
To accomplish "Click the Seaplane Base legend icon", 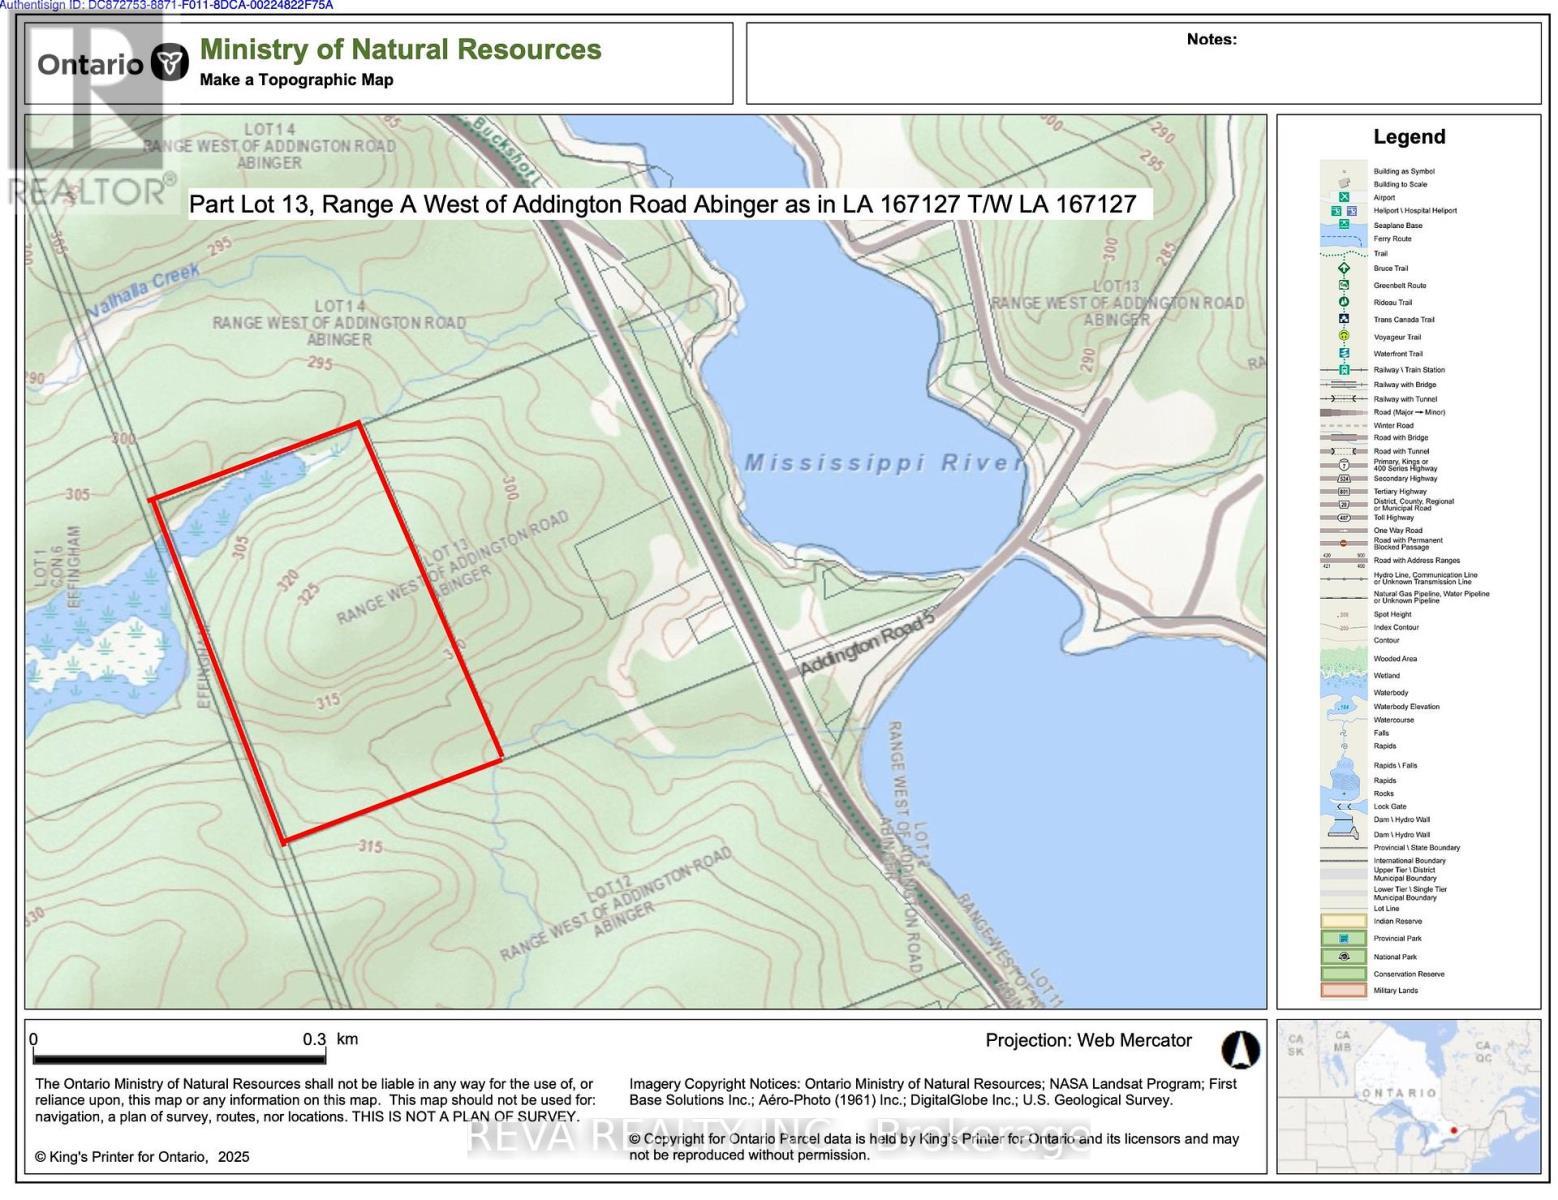I will [x=1344, y=225].
